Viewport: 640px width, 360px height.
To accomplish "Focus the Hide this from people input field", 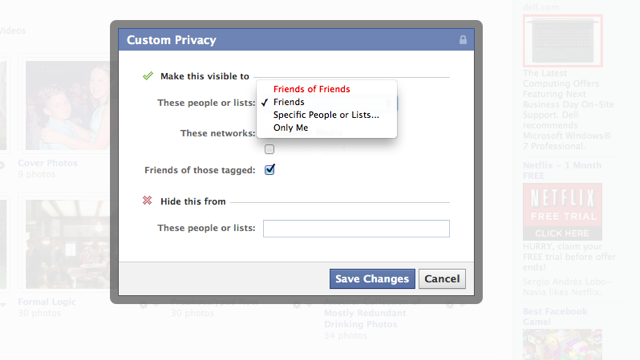I will coord(356,229).
